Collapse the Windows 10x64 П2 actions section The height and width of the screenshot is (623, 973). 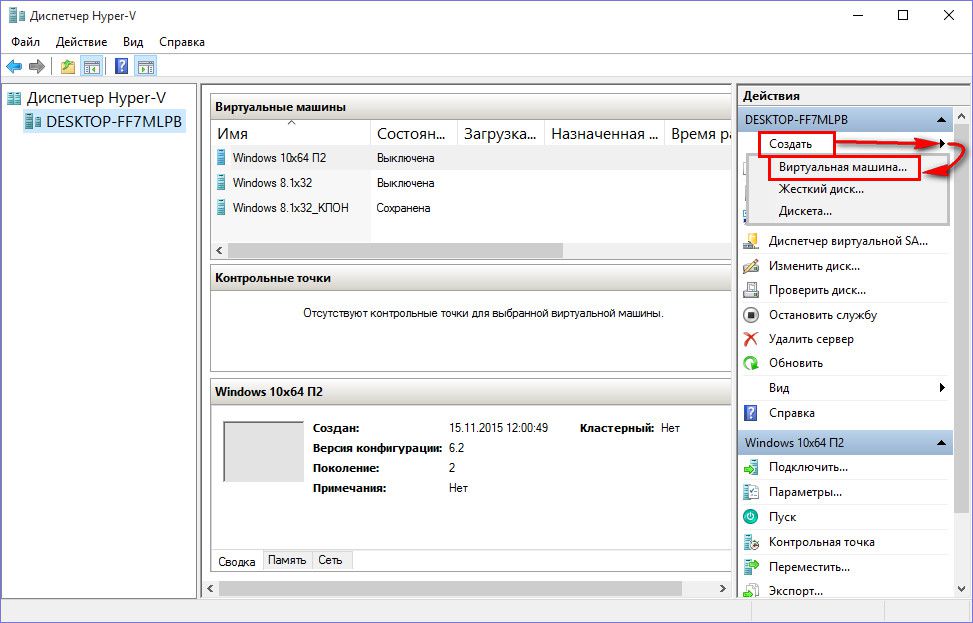[x=941, y=443]
